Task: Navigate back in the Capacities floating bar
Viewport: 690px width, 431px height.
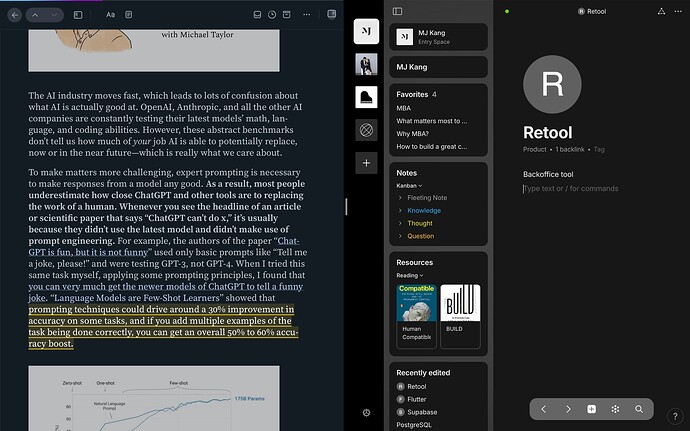Action: pos(543,409)
